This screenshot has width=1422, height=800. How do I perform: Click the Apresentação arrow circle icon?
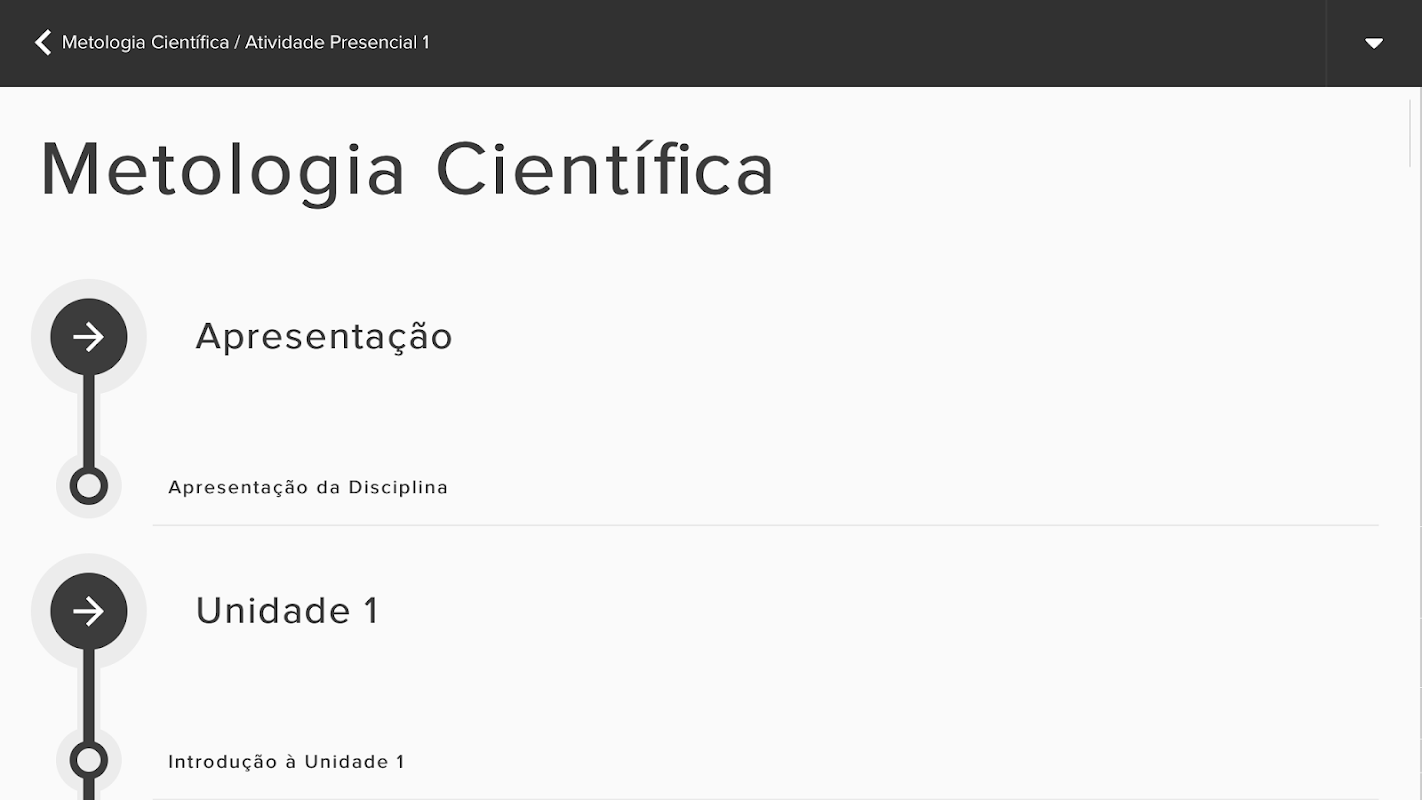point(89,337)
